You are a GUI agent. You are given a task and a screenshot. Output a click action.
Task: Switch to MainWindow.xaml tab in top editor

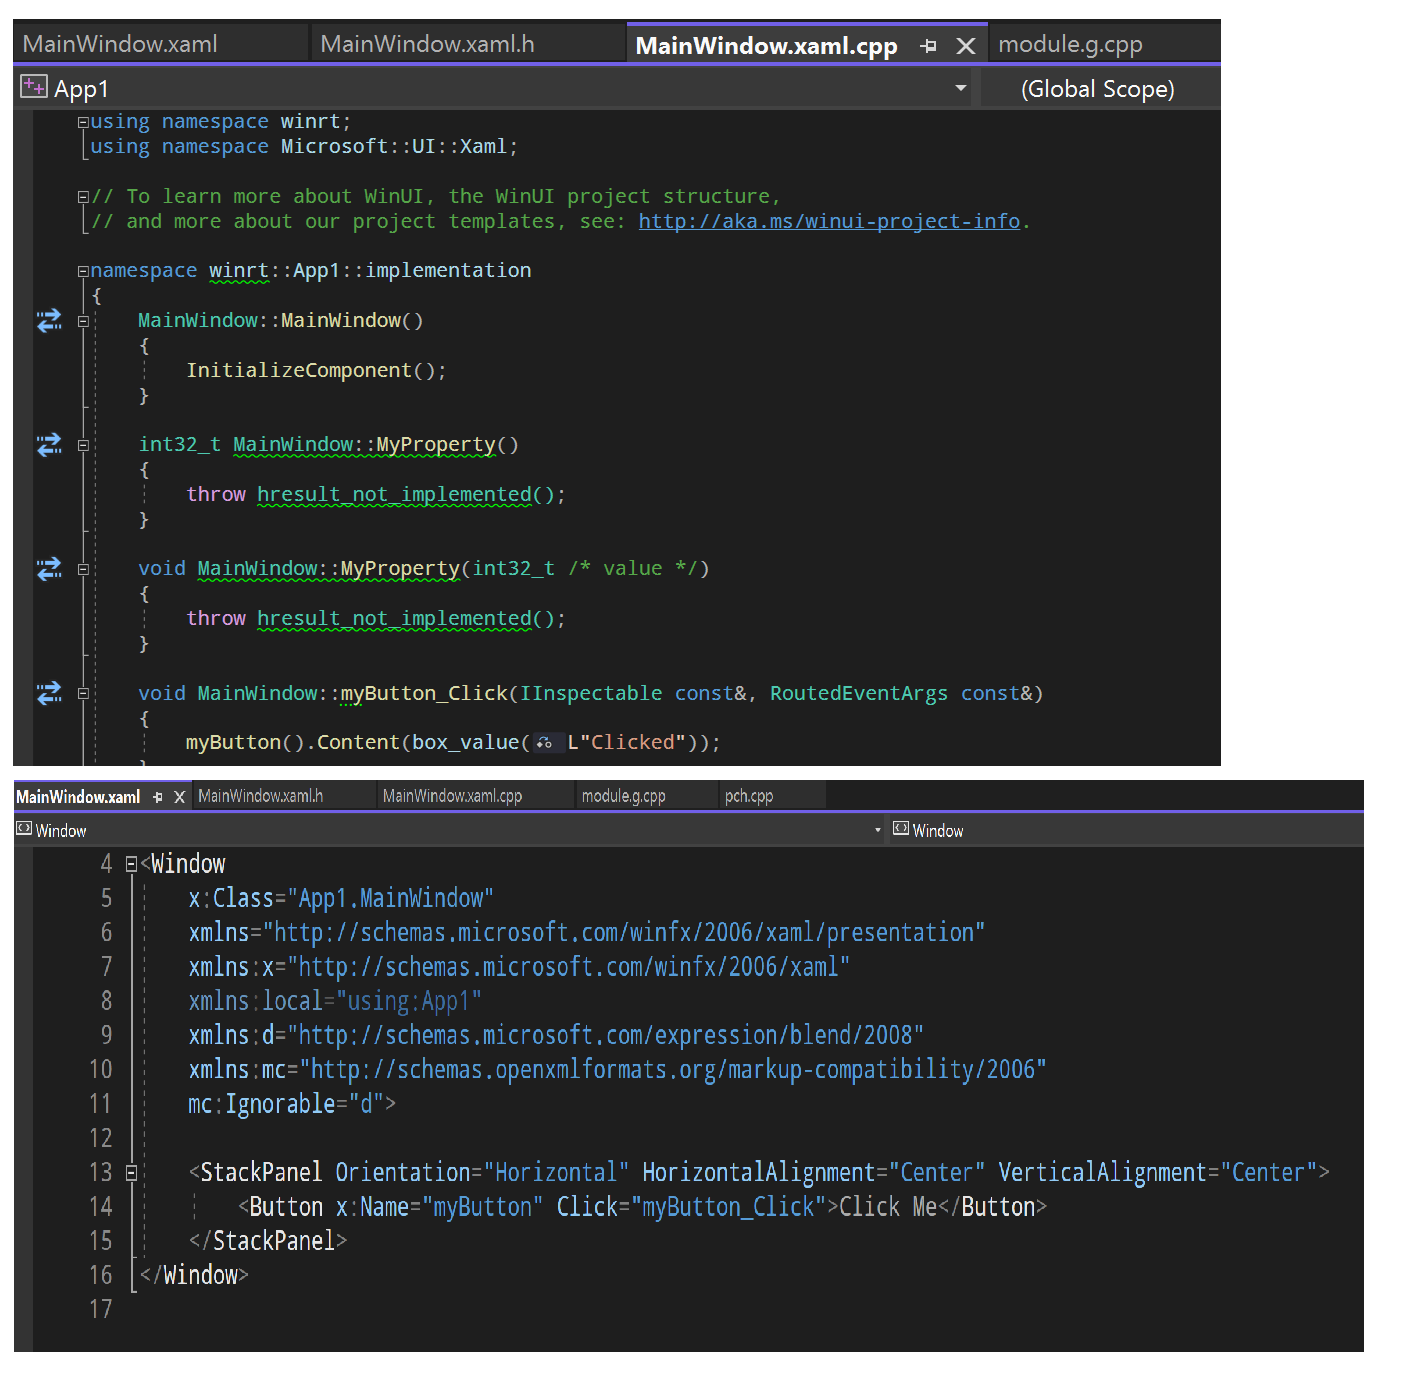click(120, 44)
